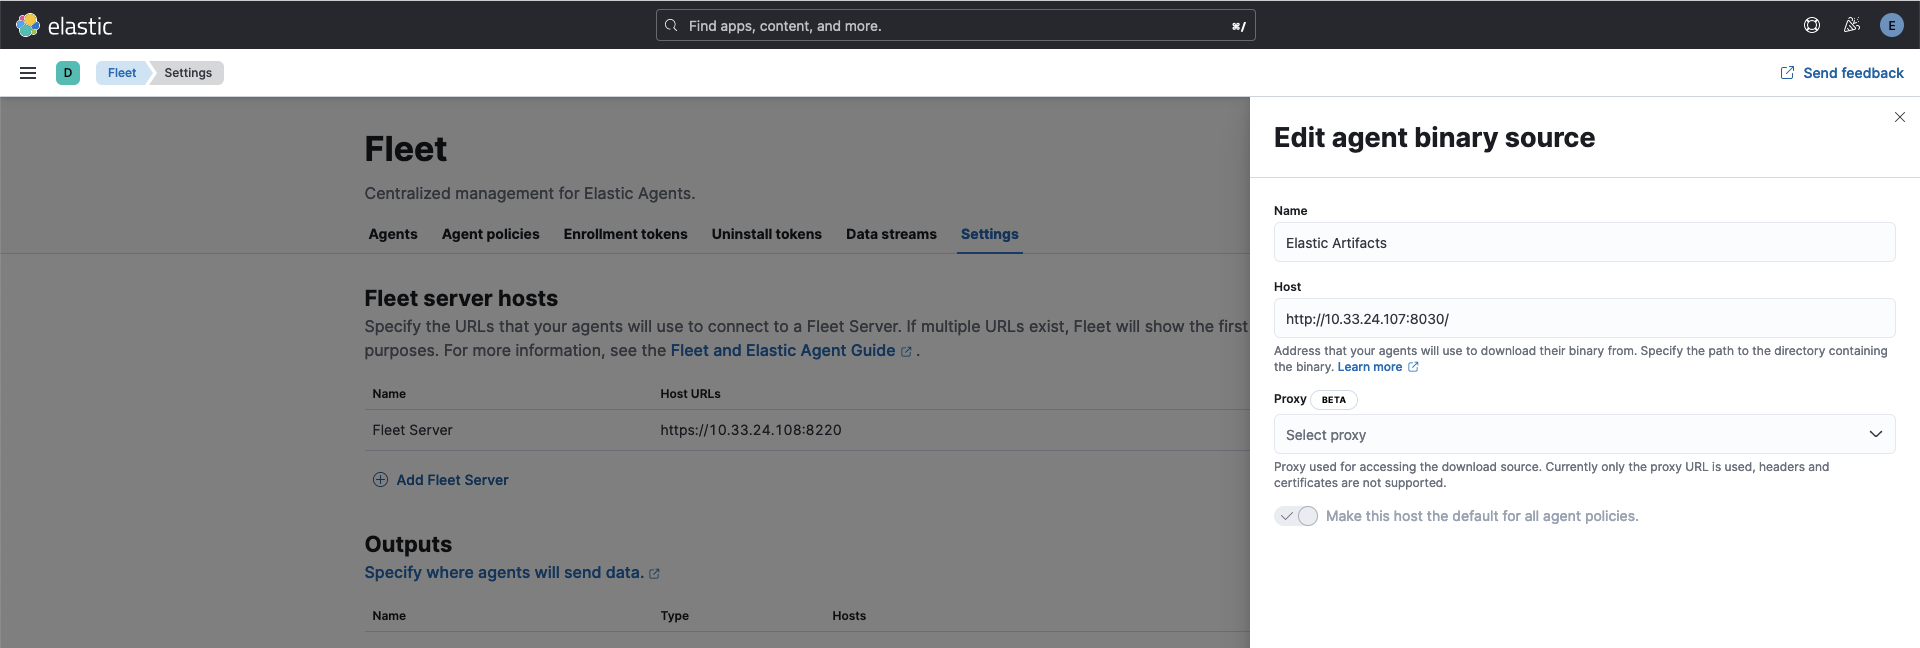Click the BETA badge next to Proxy

[1334, 400]
